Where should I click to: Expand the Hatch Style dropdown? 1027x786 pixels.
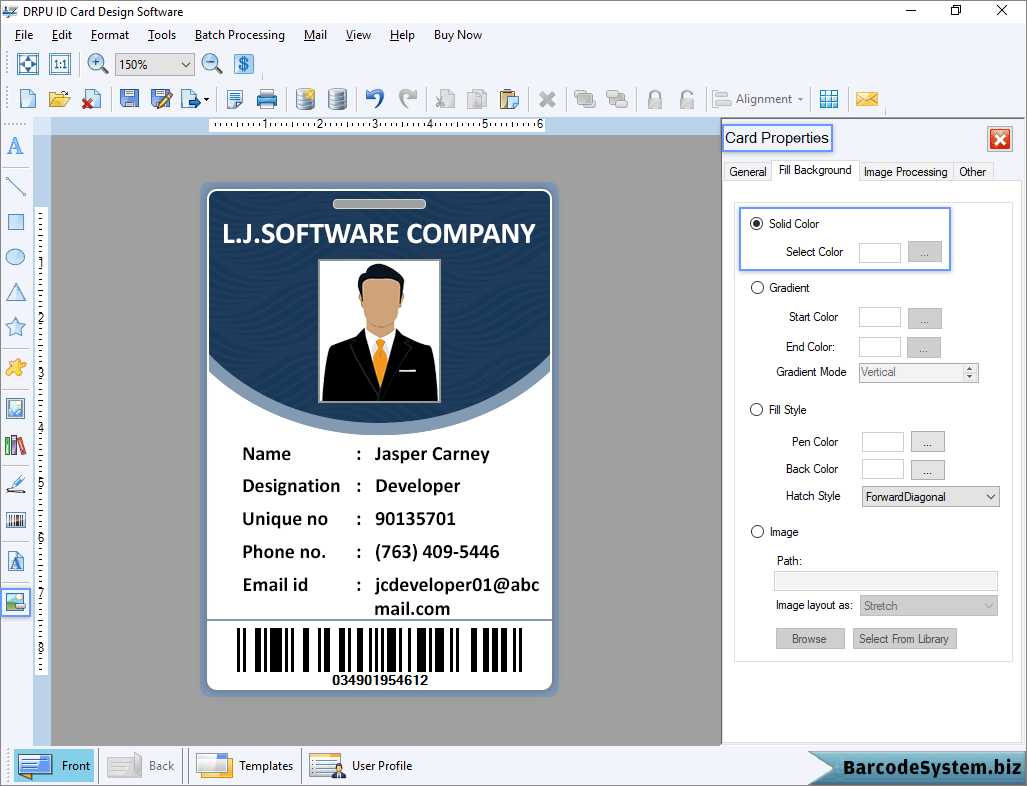tap(990, 497)
